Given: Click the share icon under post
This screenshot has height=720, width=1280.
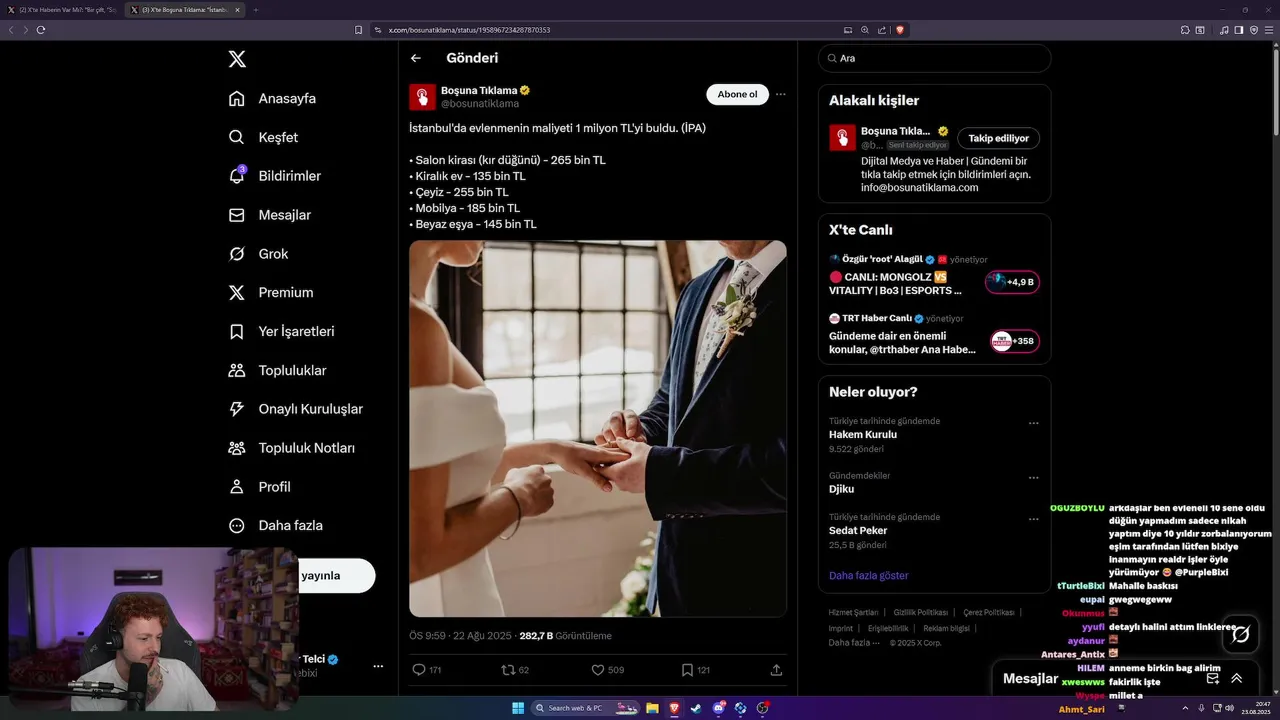Looking at the screenshot, I should tap(776, 670).
